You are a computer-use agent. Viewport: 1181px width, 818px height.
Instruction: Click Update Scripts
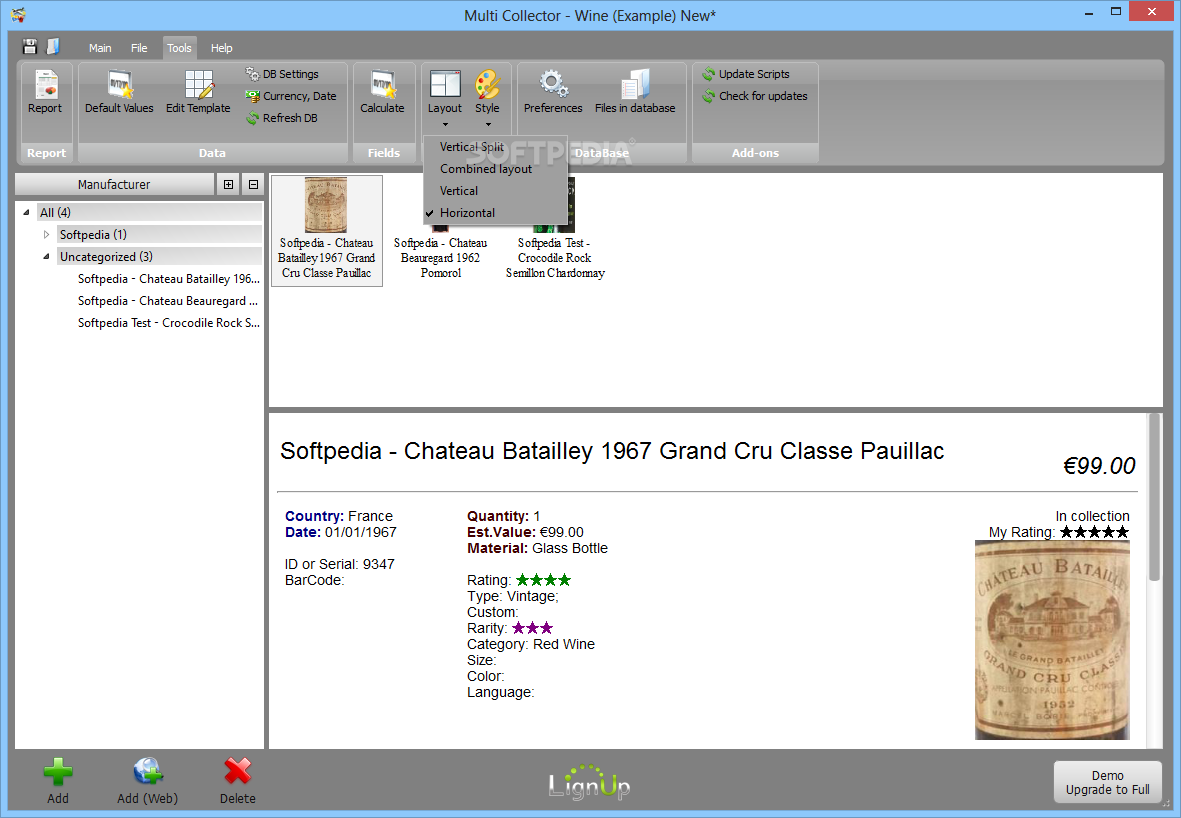746,74
